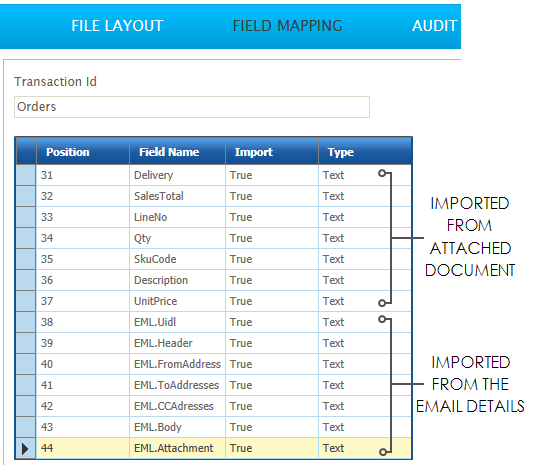Click the current-row arrow indicator for row 44
Image resolution: width=537 pixels, height=465 pixels.
coord(25,448)
